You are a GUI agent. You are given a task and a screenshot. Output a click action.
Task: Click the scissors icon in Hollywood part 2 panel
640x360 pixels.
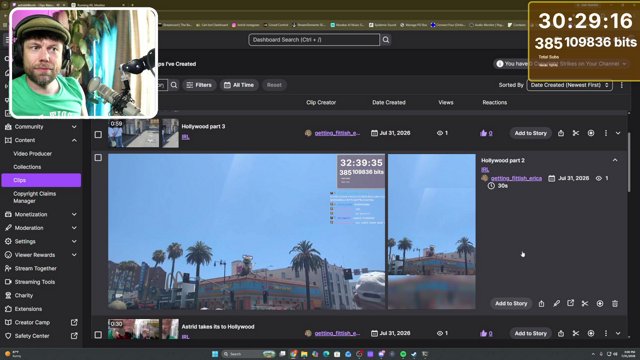(x=585, y=303)
